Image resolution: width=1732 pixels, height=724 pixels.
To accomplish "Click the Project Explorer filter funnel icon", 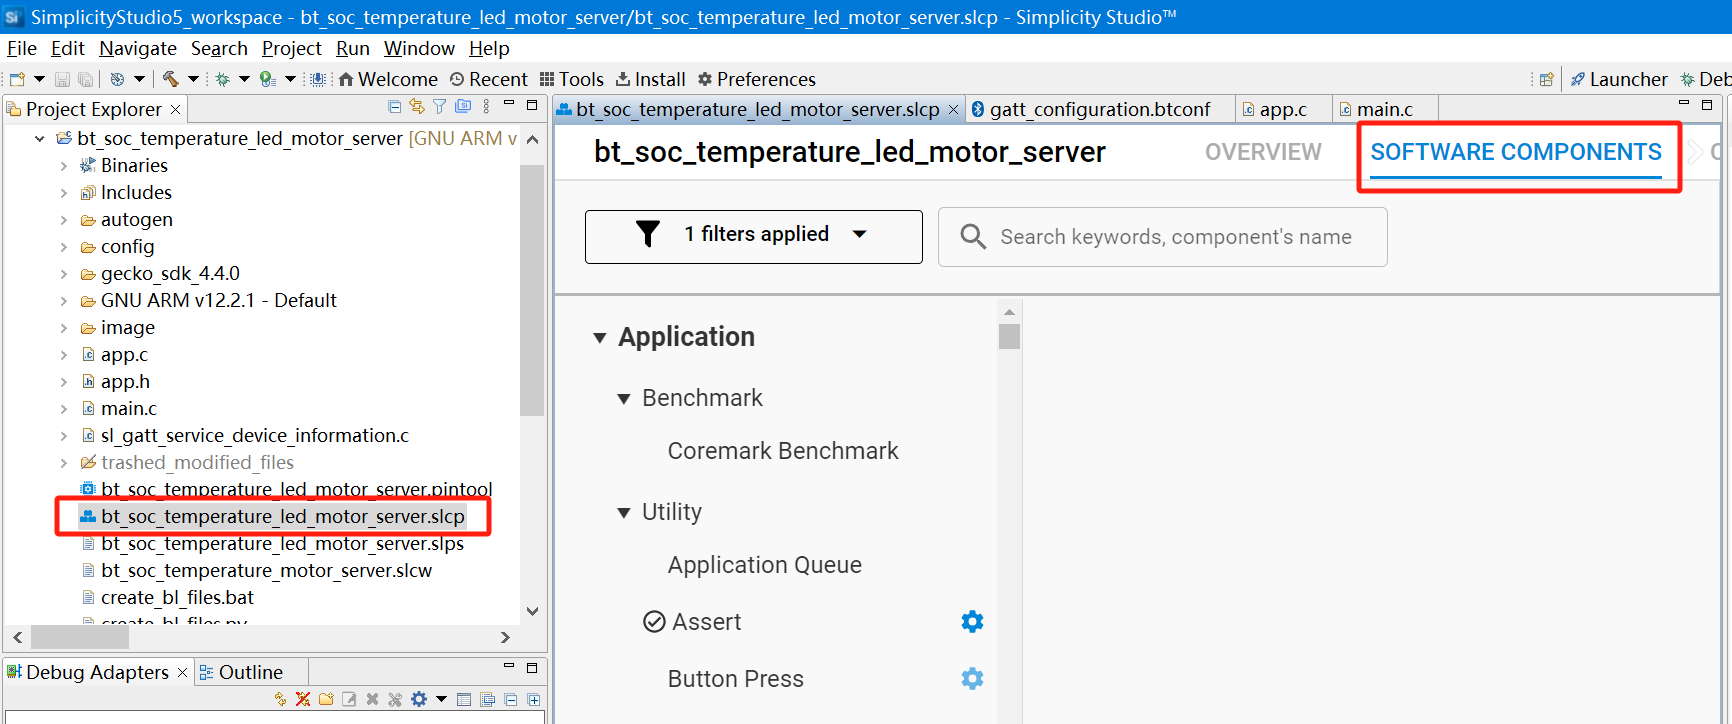I will click(x=440, y=107).
